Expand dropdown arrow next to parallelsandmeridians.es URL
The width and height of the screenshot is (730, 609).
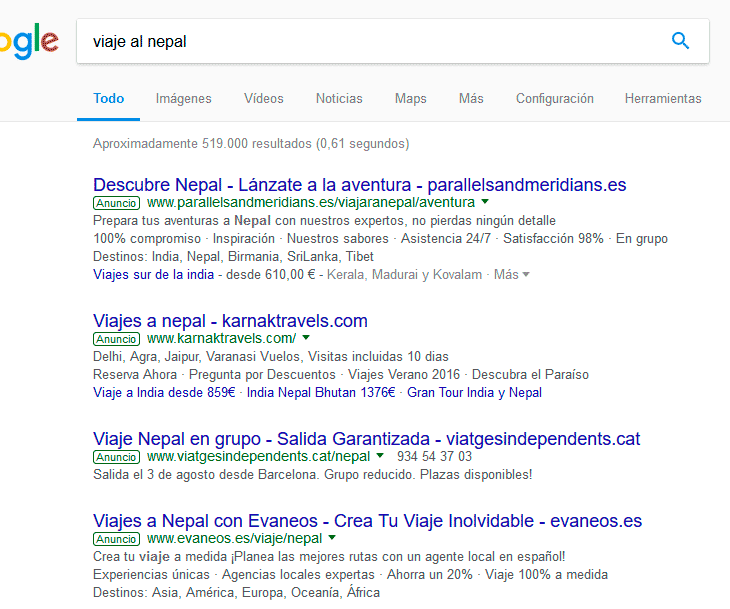[485, 202]
